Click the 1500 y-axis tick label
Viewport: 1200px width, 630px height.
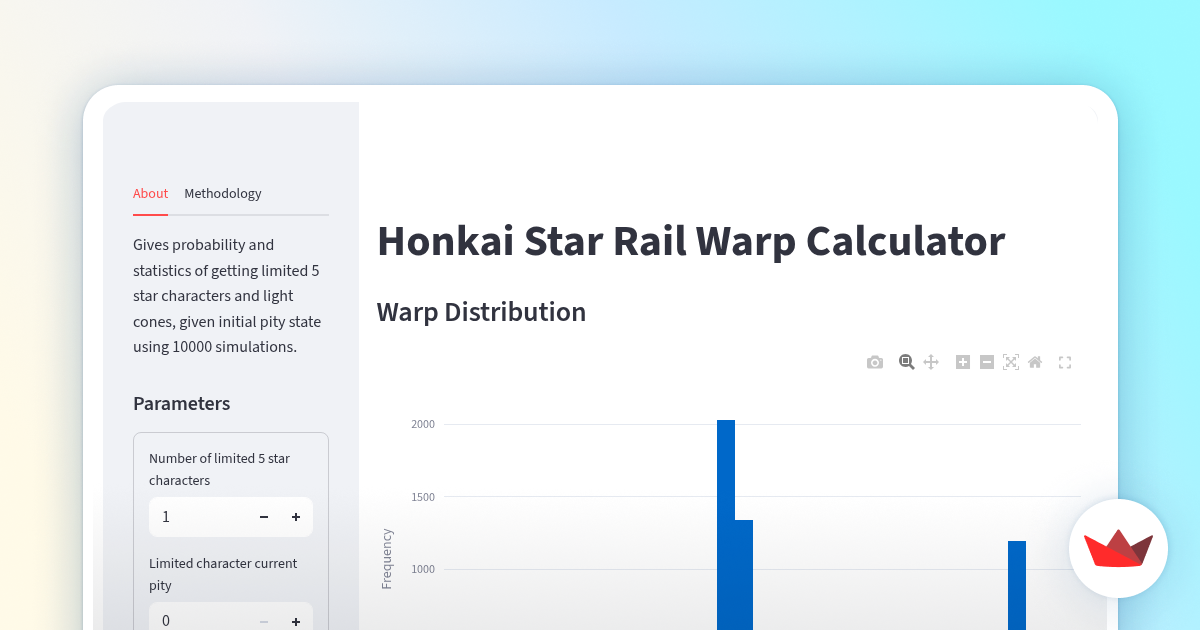click(x=423, y=497)
